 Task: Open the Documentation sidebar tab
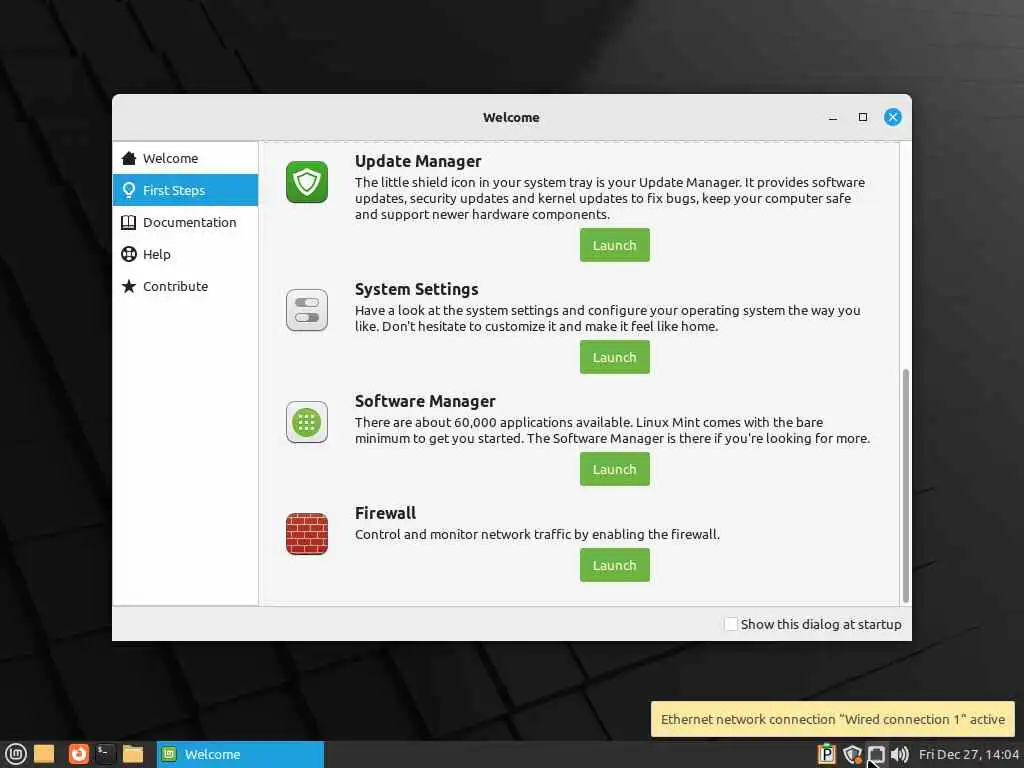point(185,222)
